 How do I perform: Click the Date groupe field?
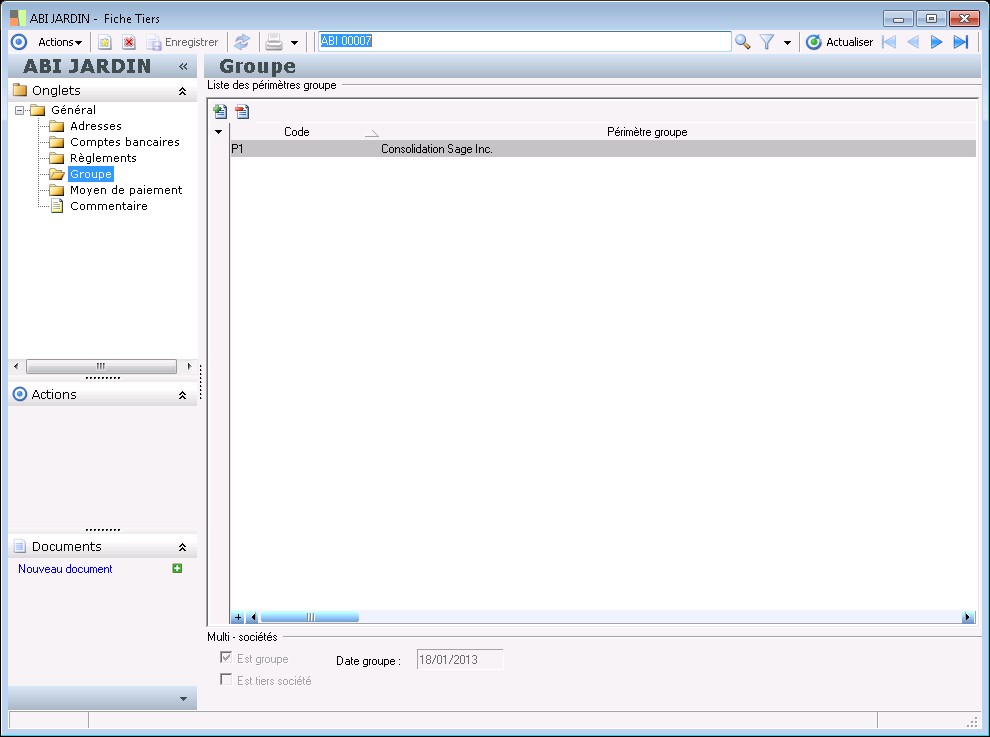click(x=460, y=660)
